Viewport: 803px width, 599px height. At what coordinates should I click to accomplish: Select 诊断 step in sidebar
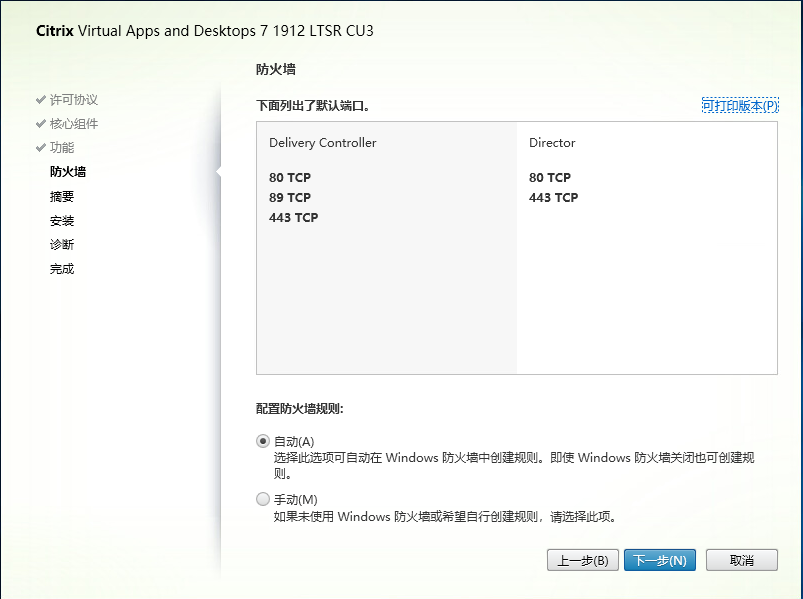click(62, 245)
